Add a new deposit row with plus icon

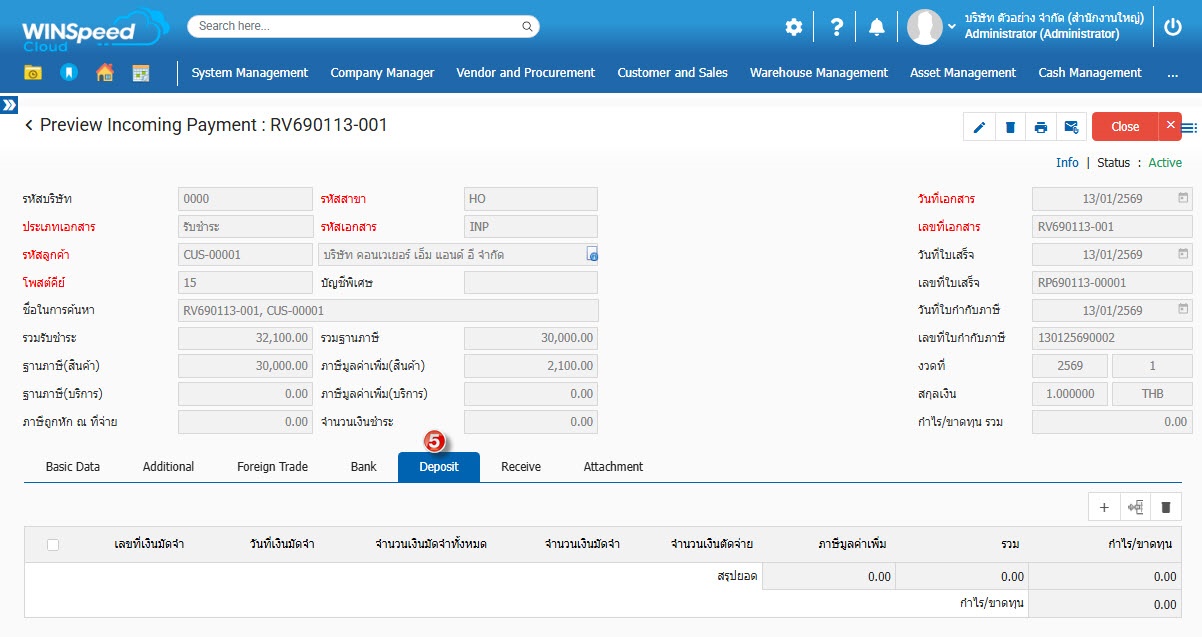[x=1104, y=507]
